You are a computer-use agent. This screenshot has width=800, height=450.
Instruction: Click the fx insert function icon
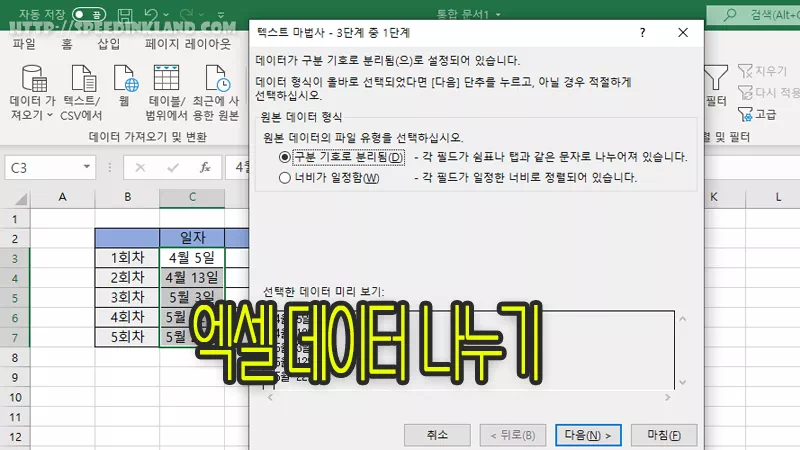[205, 168]
